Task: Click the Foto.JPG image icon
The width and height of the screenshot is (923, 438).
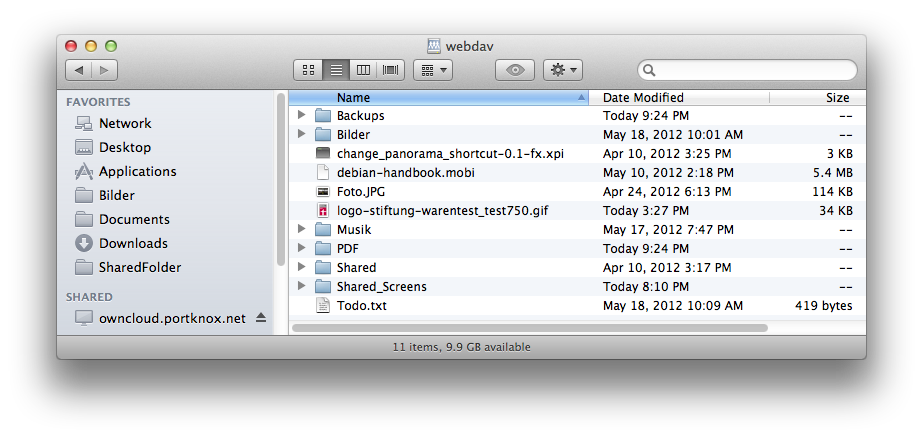Action: coord(323,191)
